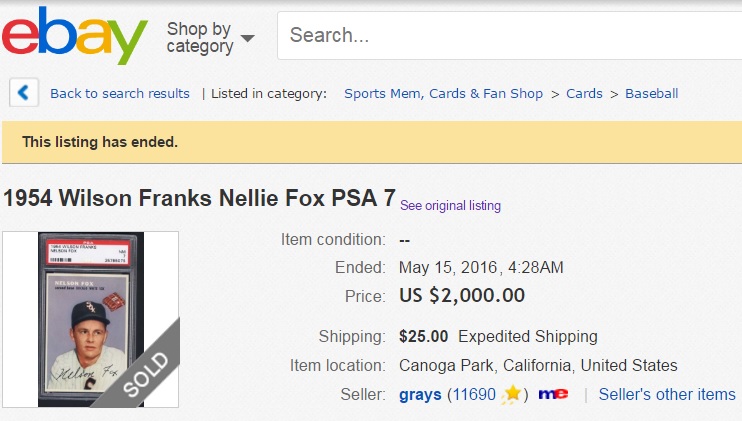This screenshot has height=421, width=742.
Task: Go back to search results
Action: (120, 94)
